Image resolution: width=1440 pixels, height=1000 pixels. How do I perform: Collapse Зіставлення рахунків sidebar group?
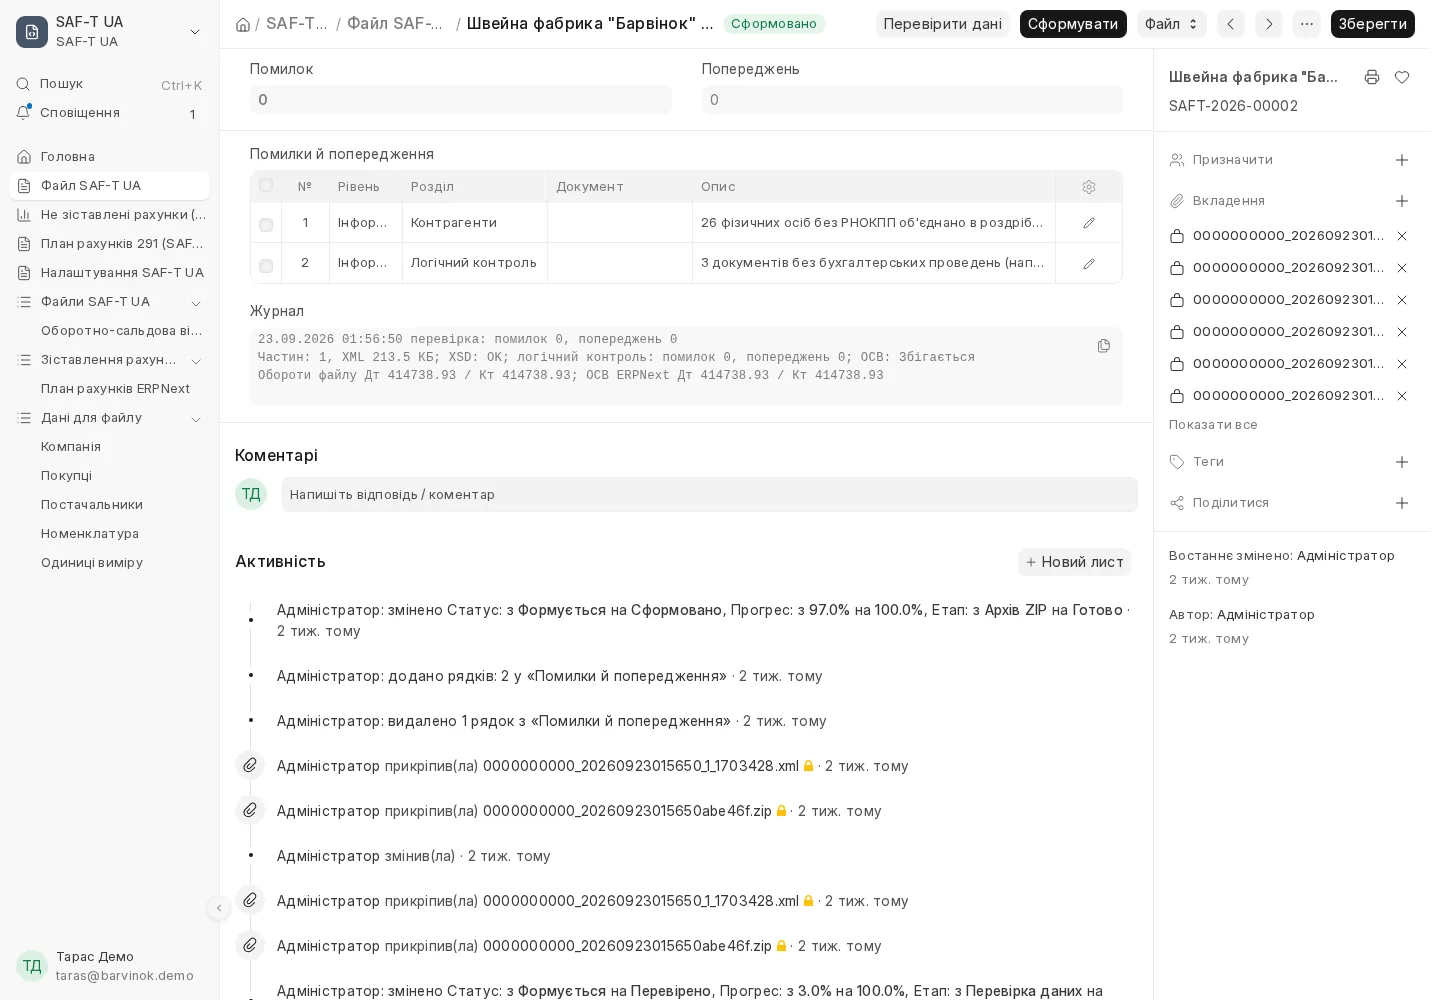(x=196, y=360)
